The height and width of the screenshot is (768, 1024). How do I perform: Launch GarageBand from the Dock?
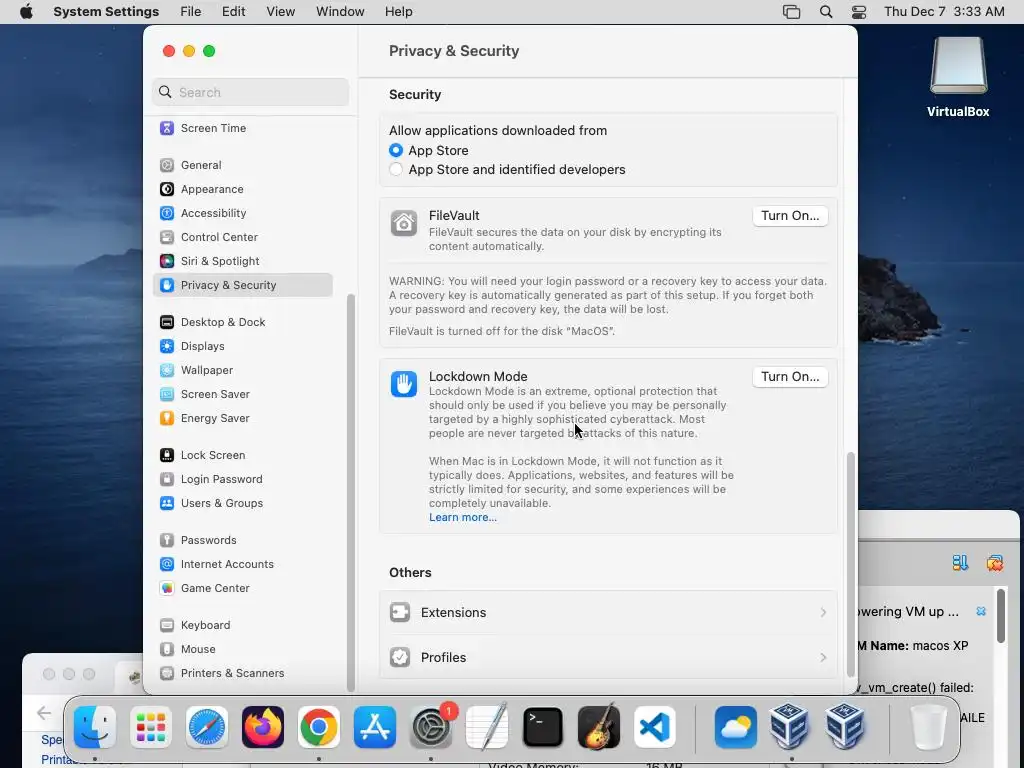click(599, 727)
